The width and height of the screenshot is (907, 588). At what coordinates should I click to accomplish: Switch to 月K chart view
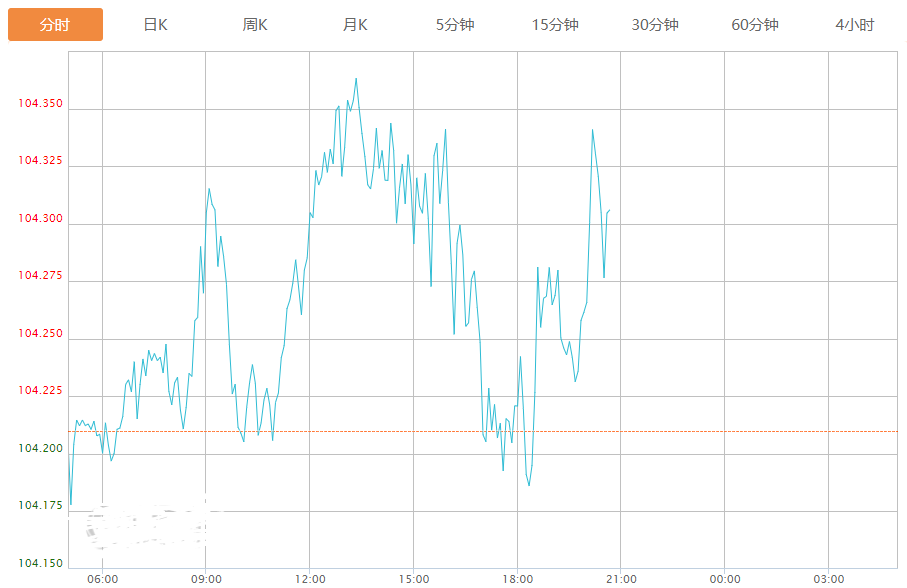[x=355, y=25]
